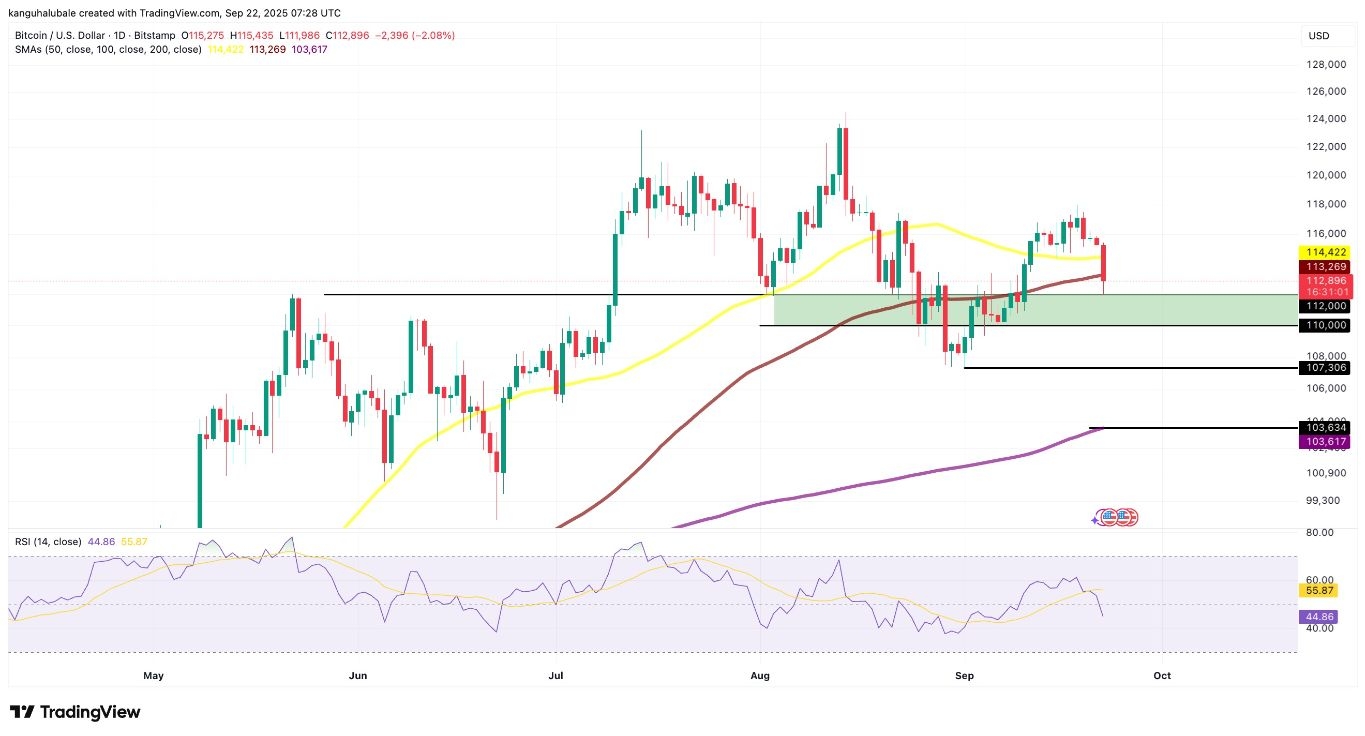Viewport: 1365px width, 736px height.
Task: Click the USD currency label top-right
Action: (1320, 35)
